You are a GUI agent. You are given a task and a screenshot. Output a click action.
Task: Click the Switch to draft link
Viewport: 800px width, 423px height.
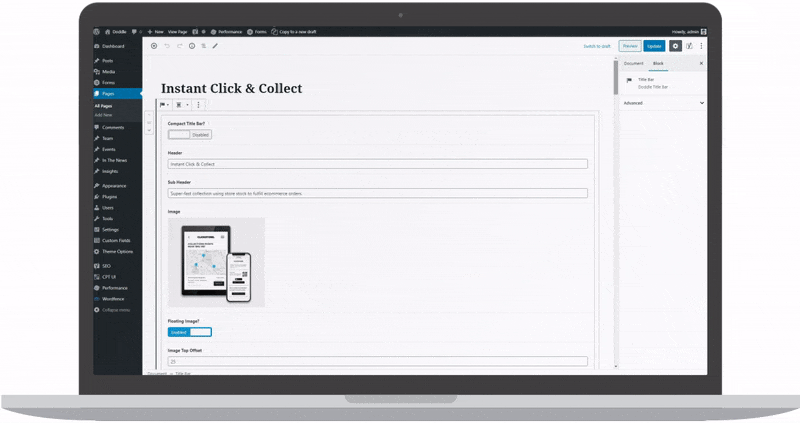click(x=597, y=46)
